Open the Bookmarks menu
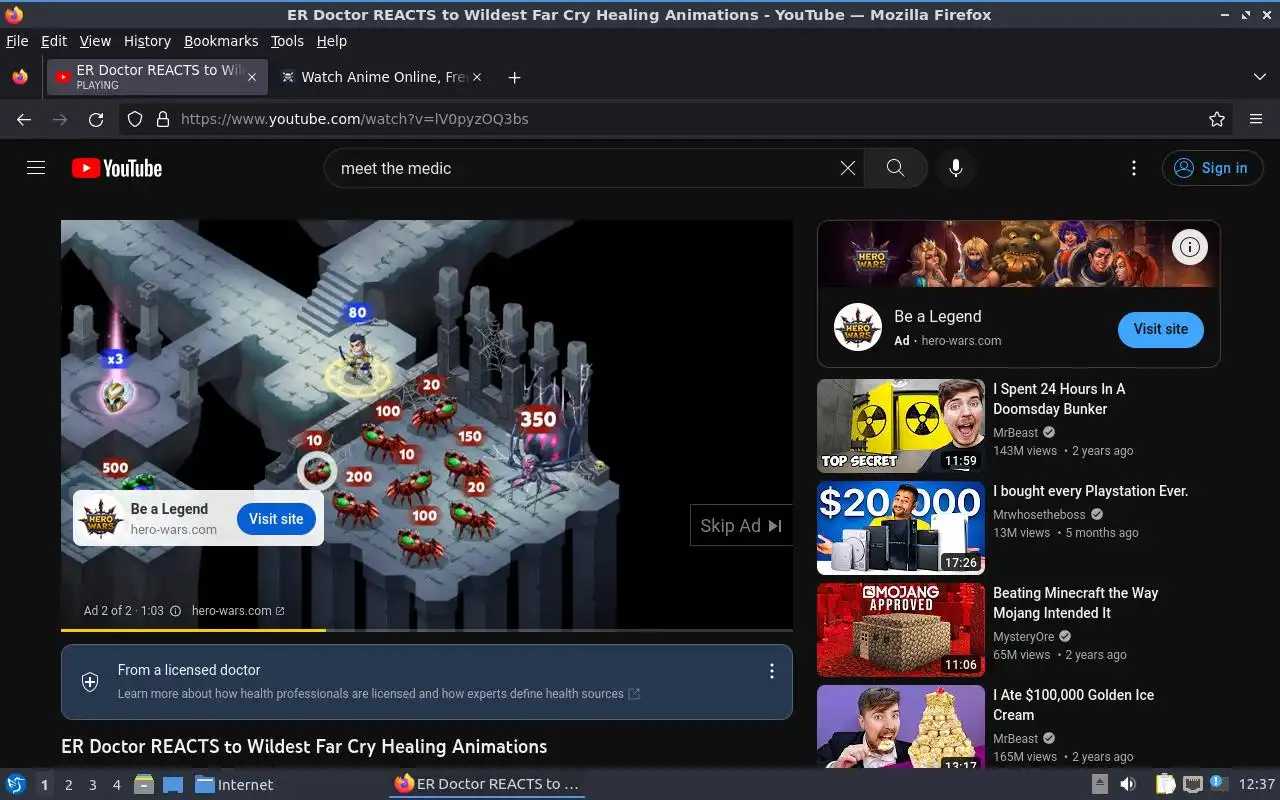The width and height of the screenshot is (1280, 800). [221, 41]
